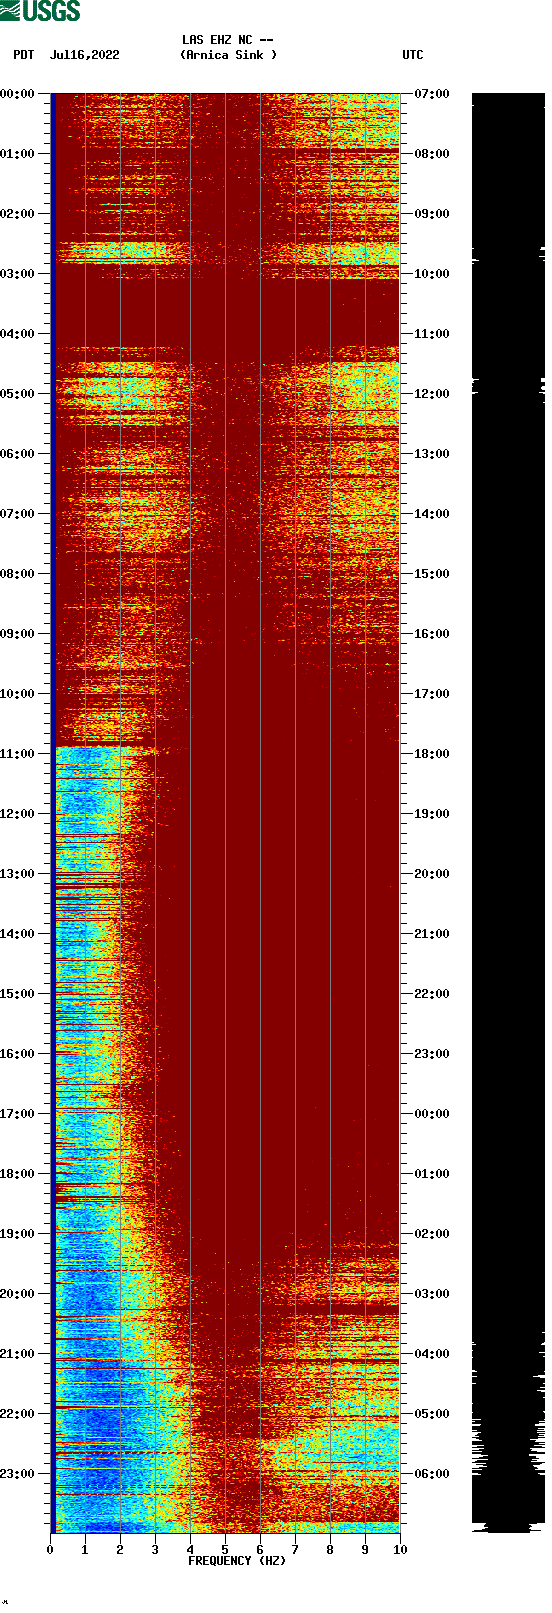Click the 12:00 UTC time label
This screenshot has width=552, height=1613.
pos(432,393)
